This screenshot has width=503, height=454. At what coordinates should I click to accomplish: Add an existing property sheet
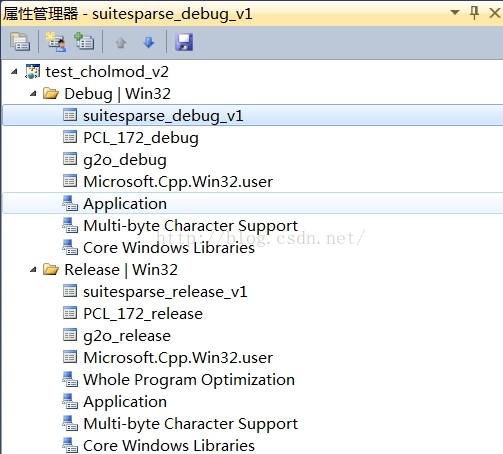(x=84, y=41)
